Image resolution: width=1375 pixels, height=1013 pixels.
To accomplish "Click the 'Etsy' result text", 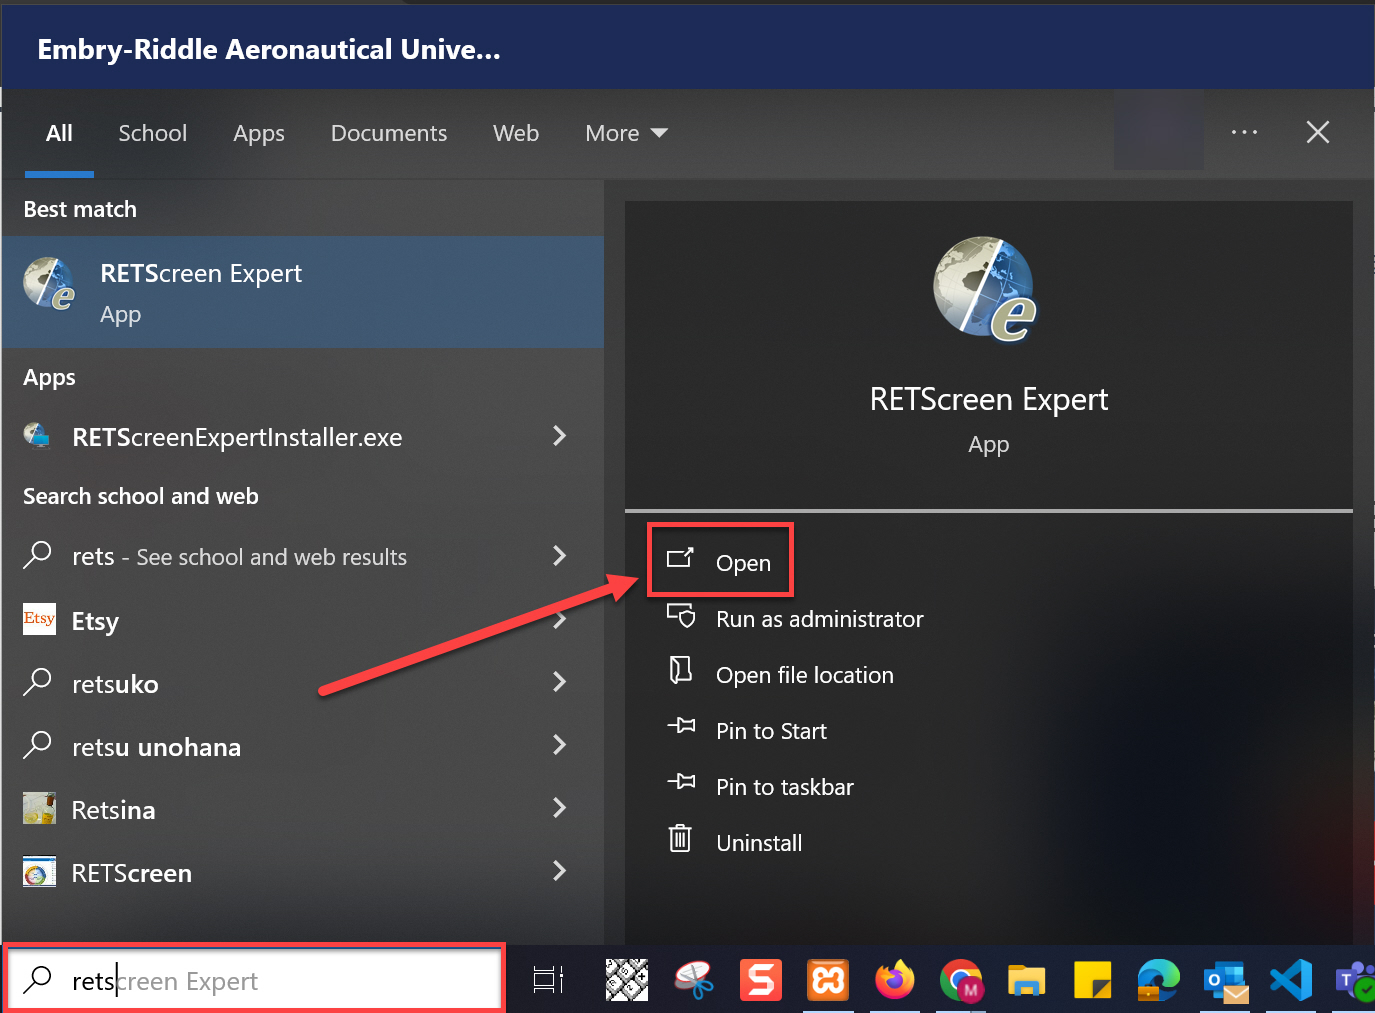I will pos(95,622).
